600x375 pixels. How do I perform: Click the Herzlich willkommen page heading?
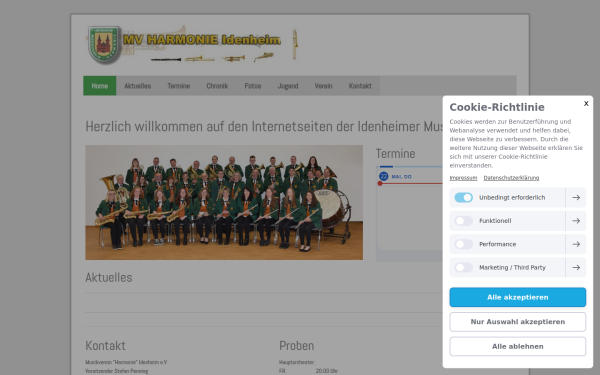point(264,126)
